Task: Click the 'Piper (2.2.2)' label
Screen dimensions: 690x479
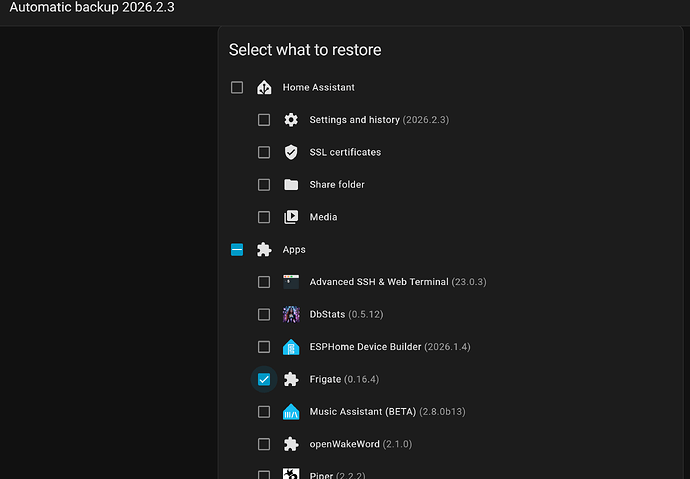Action: click(x=338, y=475)
